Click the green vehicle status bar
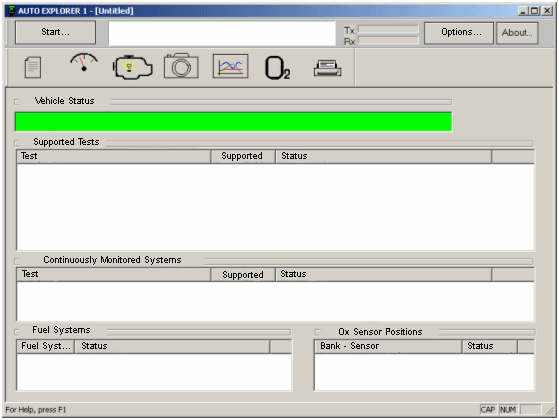559x420 pixels. pyautogui.click(x=234, y=122)
